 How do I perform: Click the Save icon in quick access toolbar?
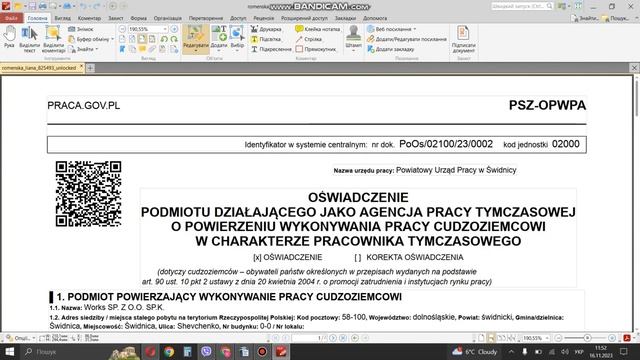point(32,6)
